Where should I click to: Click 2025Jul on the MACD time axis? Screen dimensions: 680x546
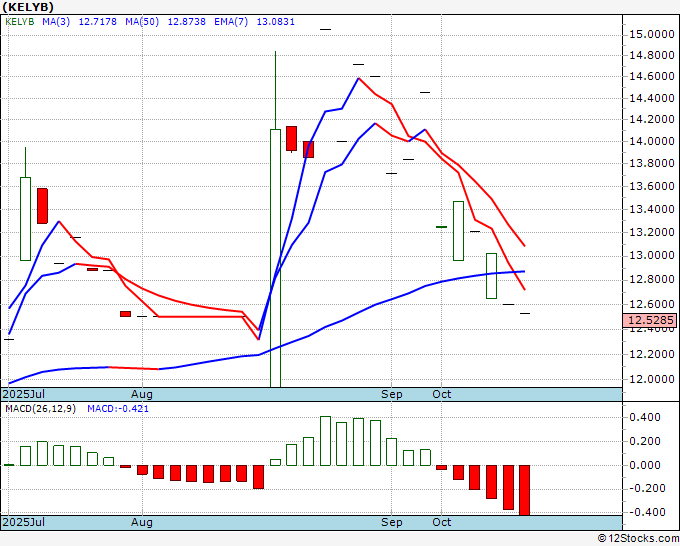[24, 522]
